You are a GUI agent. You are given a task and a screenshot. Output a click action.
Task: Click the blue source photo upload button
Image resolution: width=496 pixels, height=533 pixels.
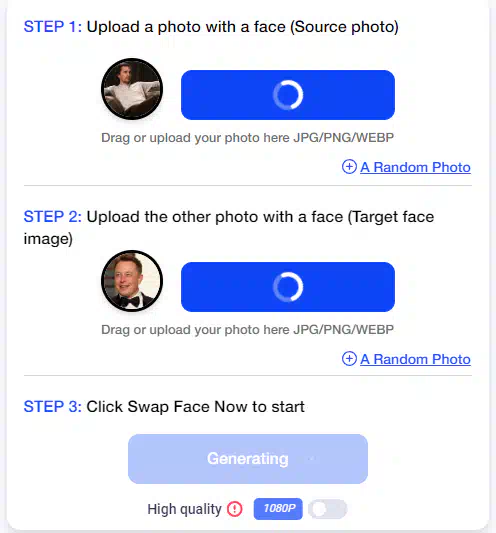288,95
